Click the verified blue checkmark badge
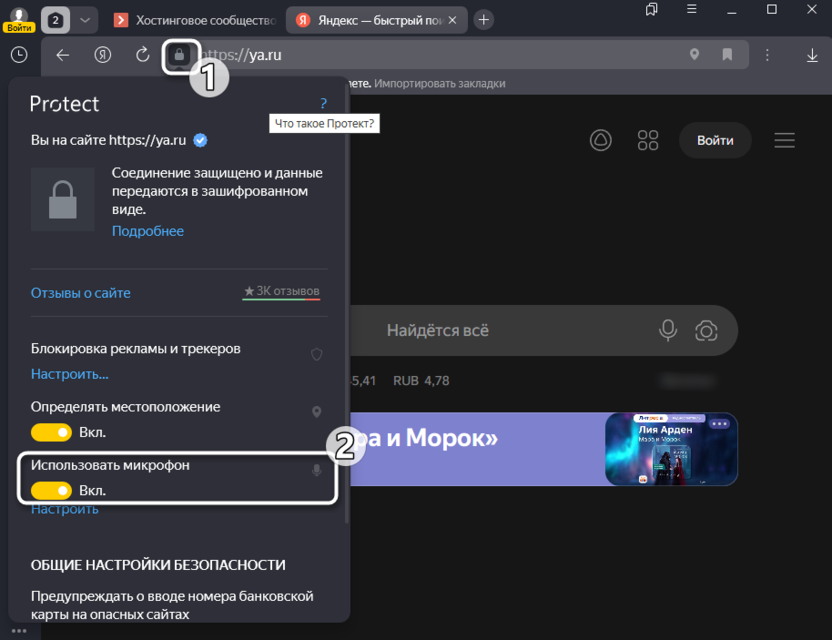The image size is (832, 640). tap(200, 140)
